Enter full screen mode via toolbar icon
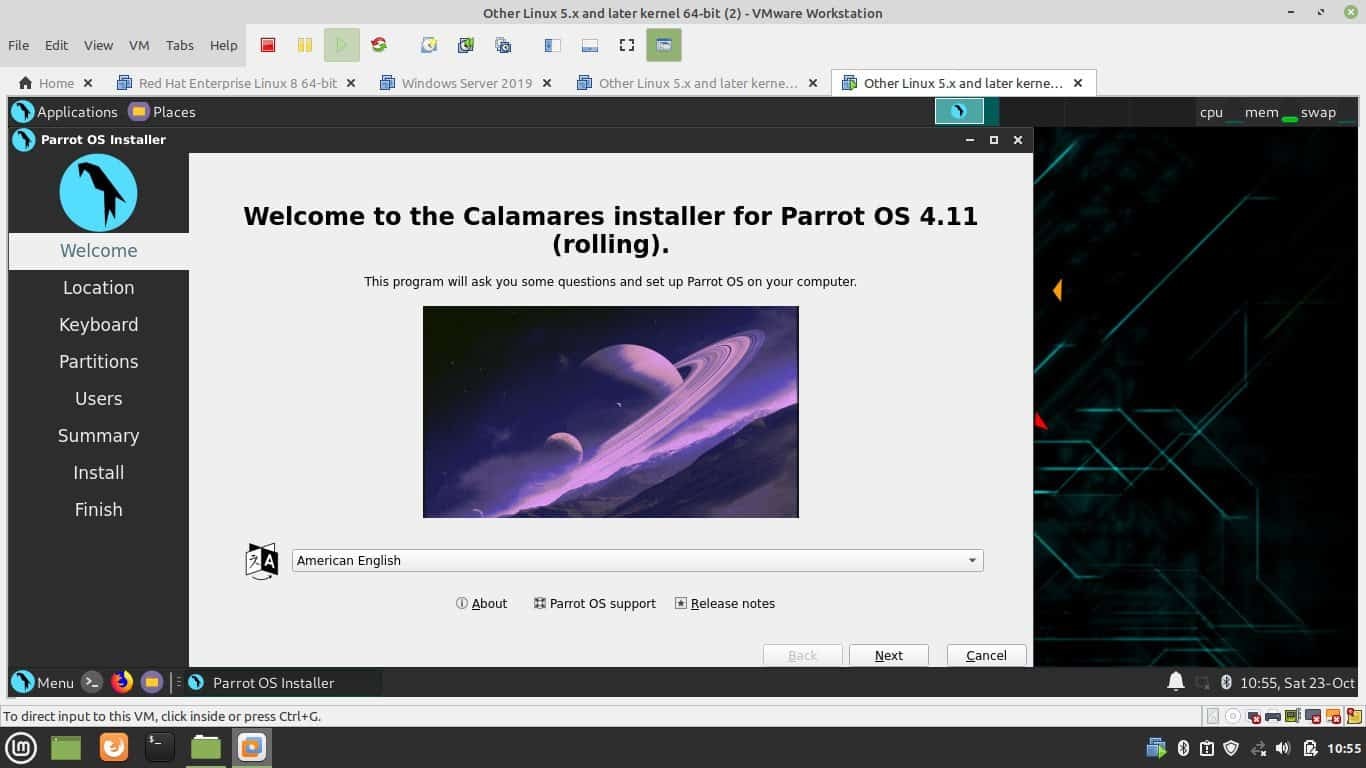 (x=627, y=45)
